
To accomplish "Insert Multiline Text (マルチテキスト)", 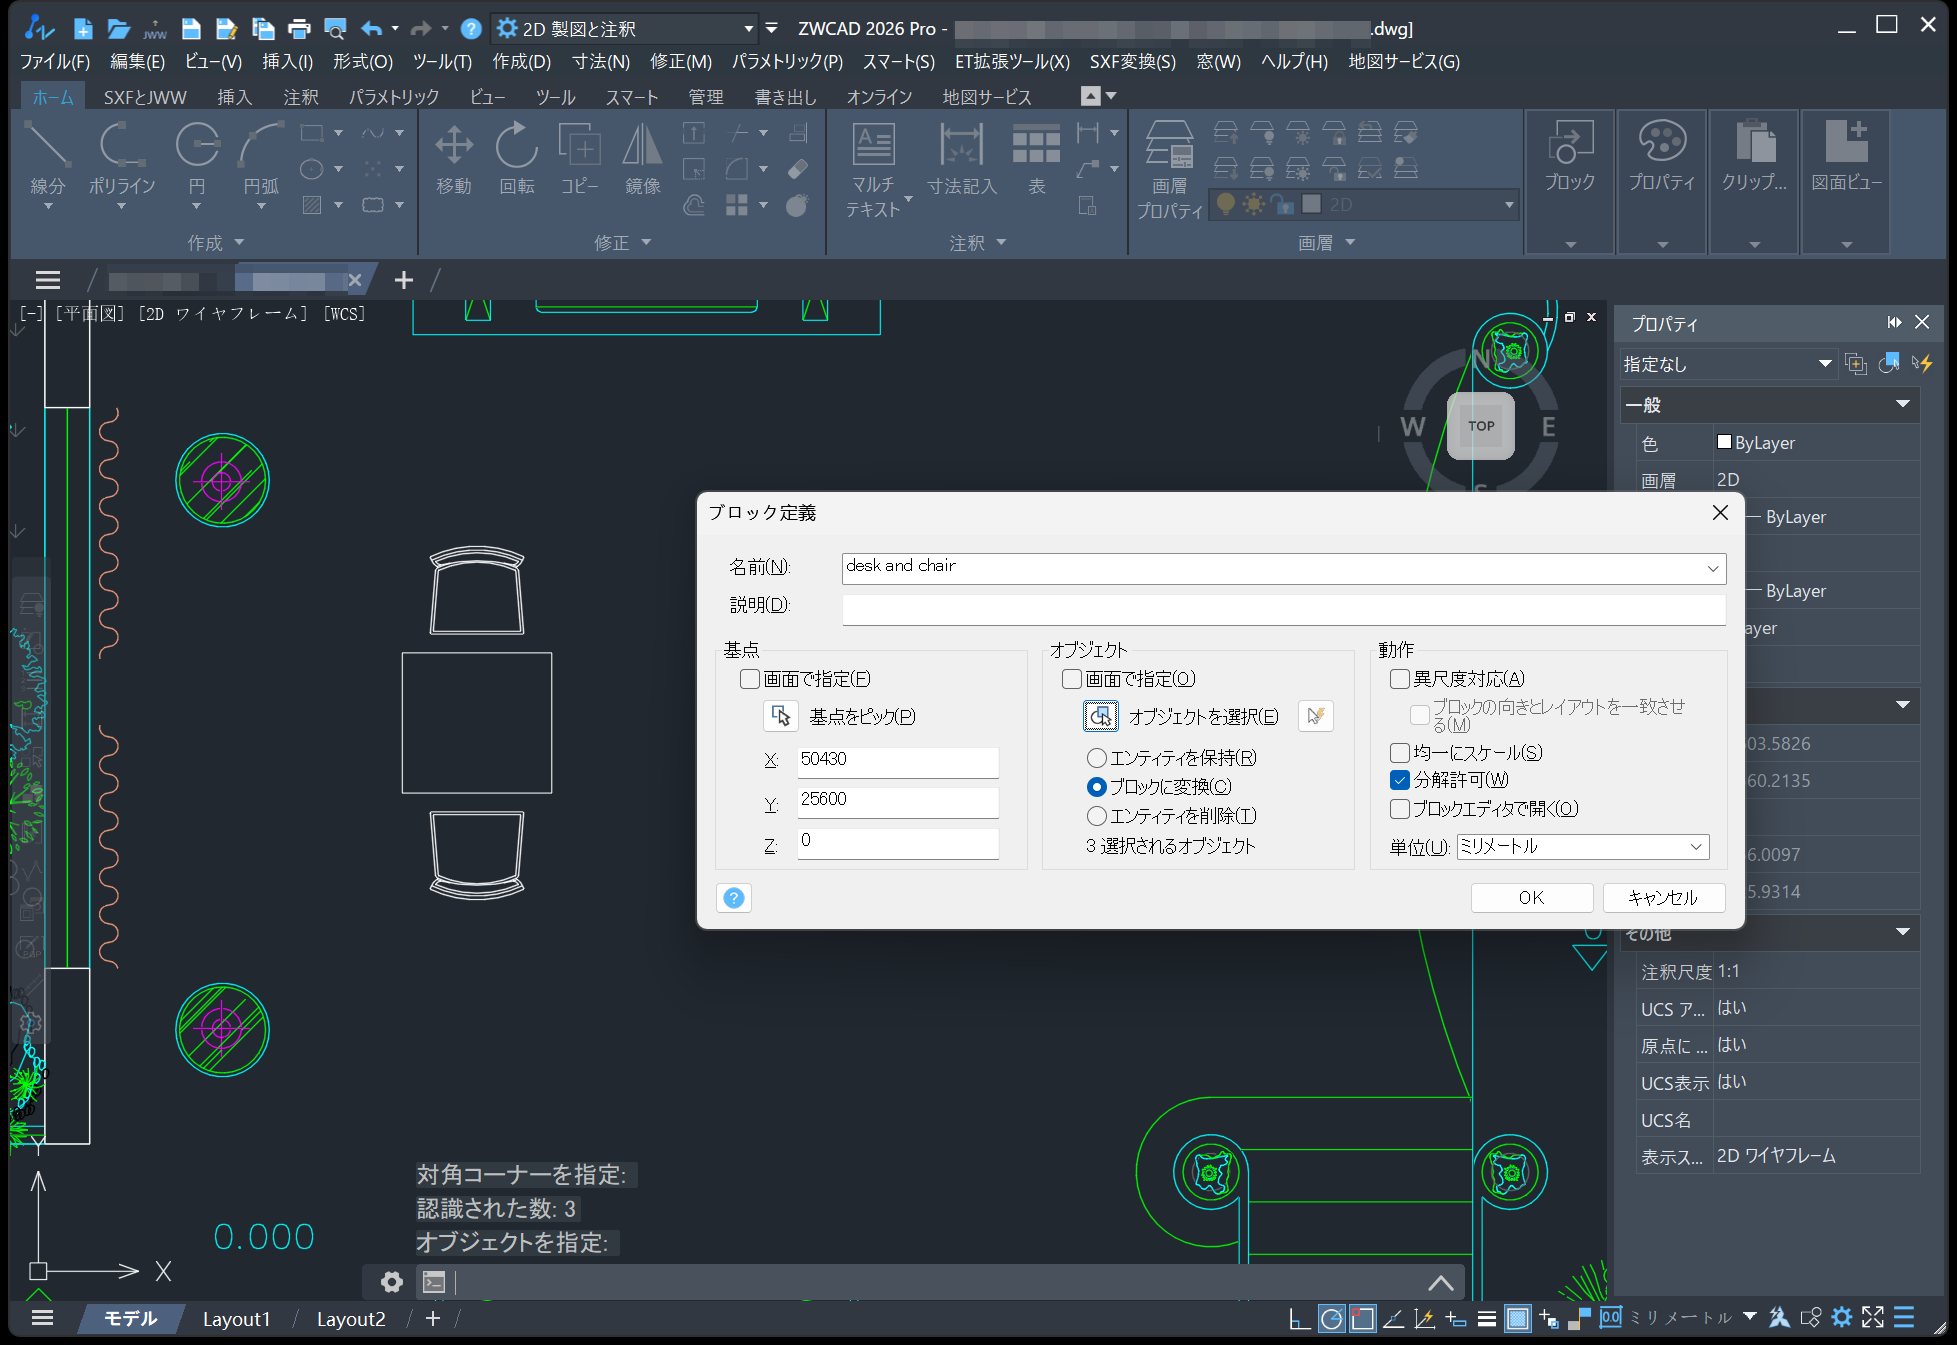I will tap(874, 168).
